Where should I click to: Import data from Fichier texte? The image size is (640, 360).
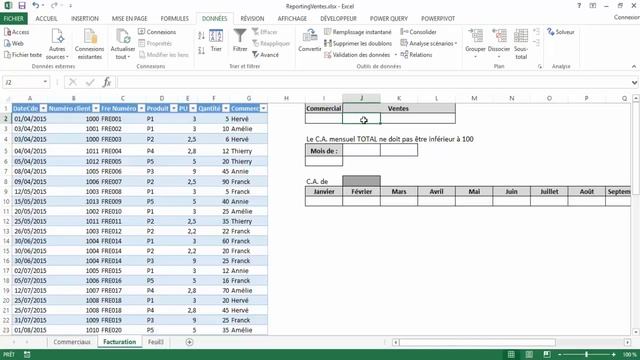pos(23,55)
